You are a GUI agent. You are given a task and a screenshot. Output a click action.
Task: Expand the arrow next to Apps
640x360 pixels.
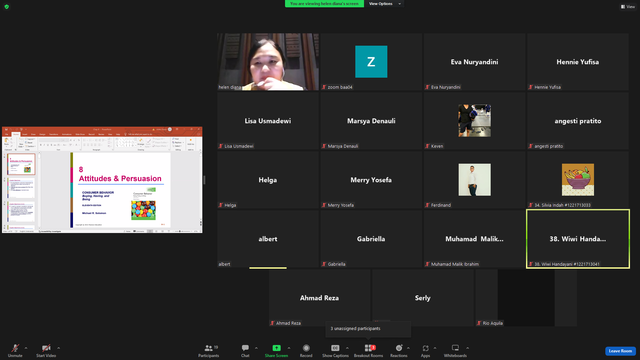point(435,348)
